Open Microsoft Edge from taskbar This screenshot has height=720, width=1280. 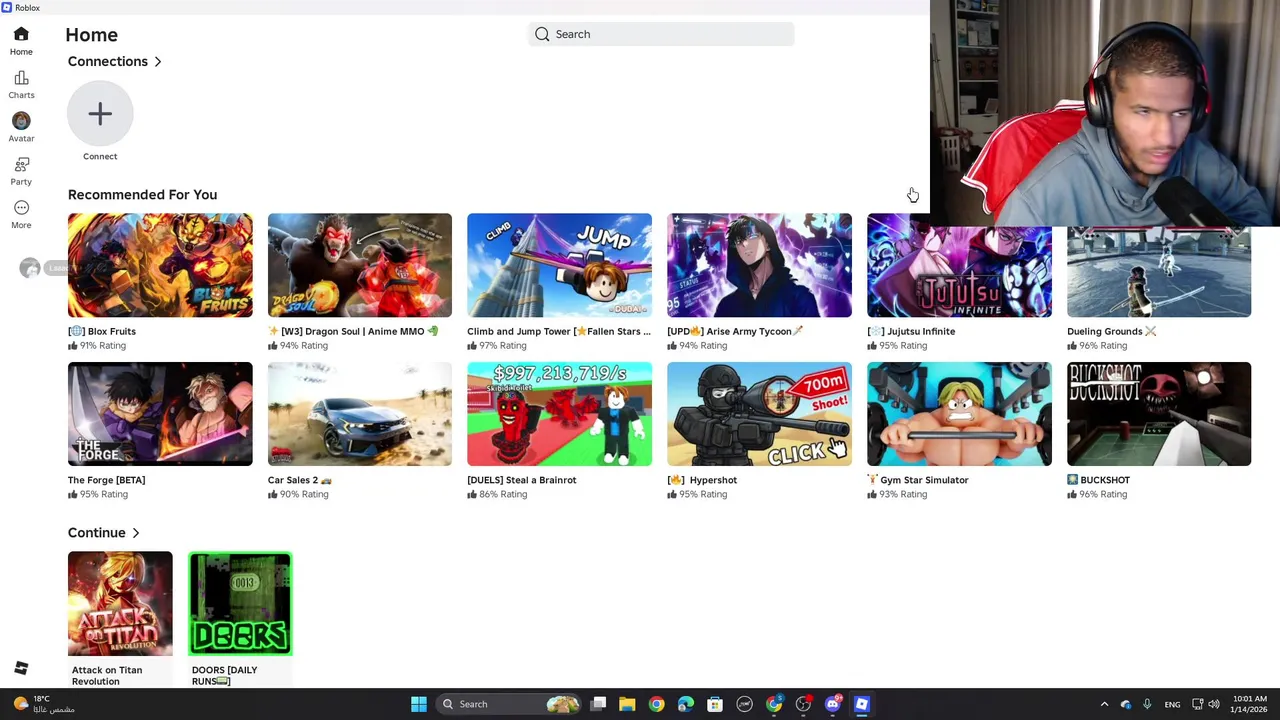tap(685, 704)
